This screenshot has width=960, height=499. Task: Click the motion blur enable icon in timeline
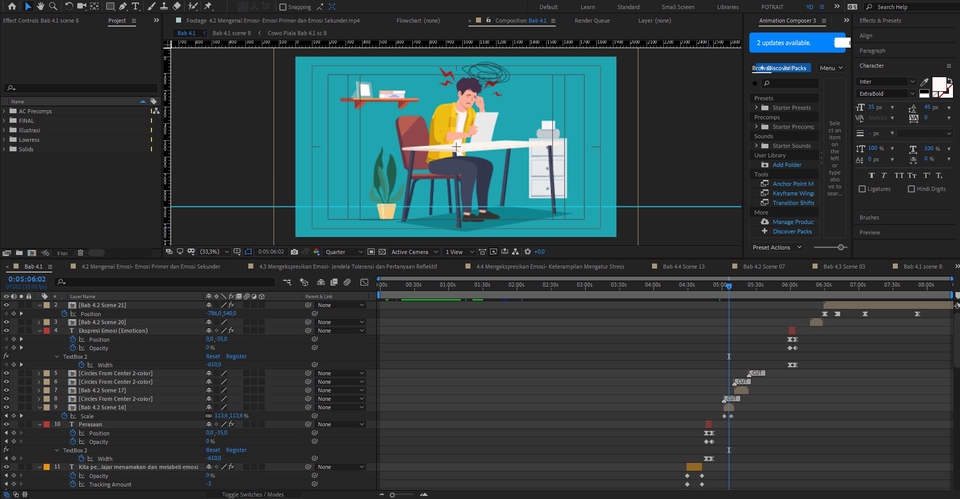[347, 282]
